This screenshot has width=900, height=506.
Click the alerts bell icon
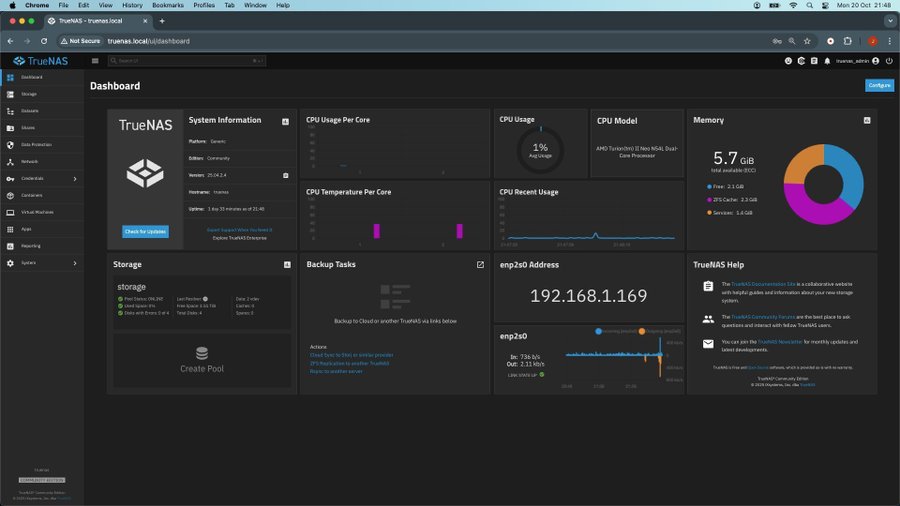point(827,61)
